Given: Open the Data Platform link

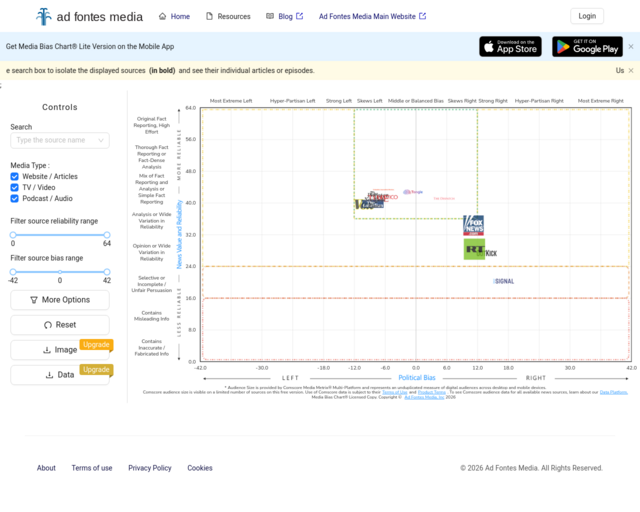Looking at the screenshot, I should click(613, 392).
